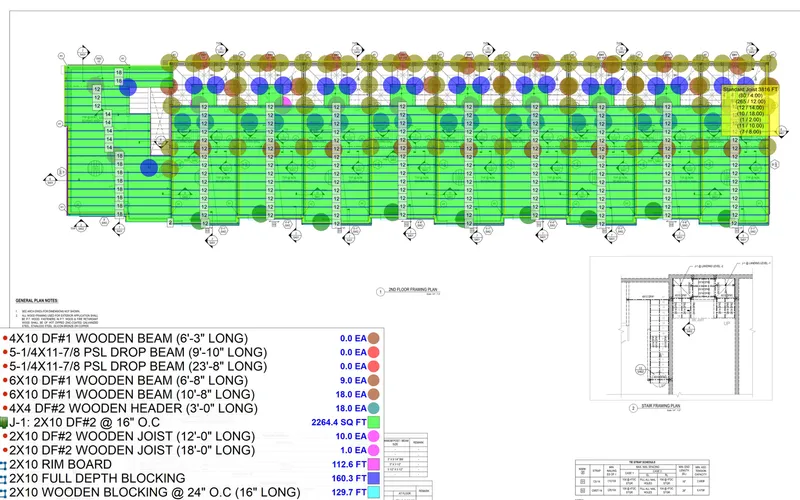Click the STAIR FRAMING PLAN title

coord(661,406)
